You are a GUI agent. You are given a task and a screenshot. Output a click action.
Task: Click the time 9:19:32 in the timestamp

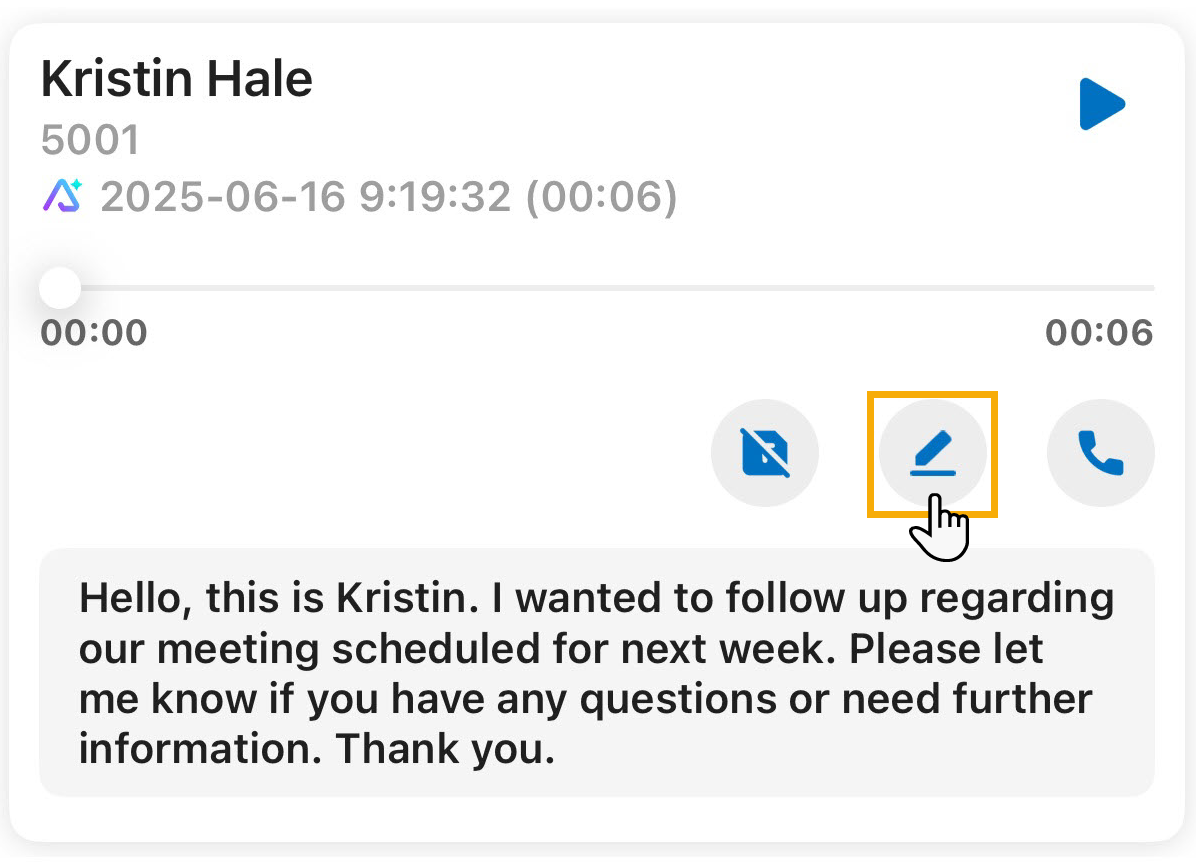pyautogui.click(x=436, y=197)
